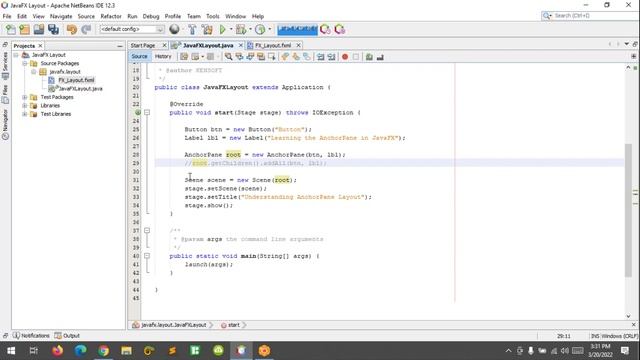Toggle the Rectangular Selection icon
Viewport: 640px width, 360px height.
pos(271,57)
